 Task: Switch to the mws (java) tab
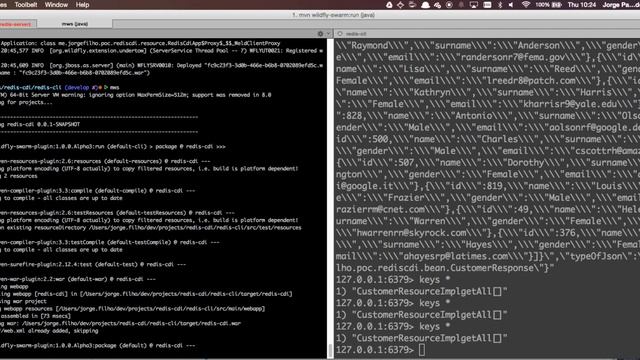pyautogui.click(x=75, y=24)
